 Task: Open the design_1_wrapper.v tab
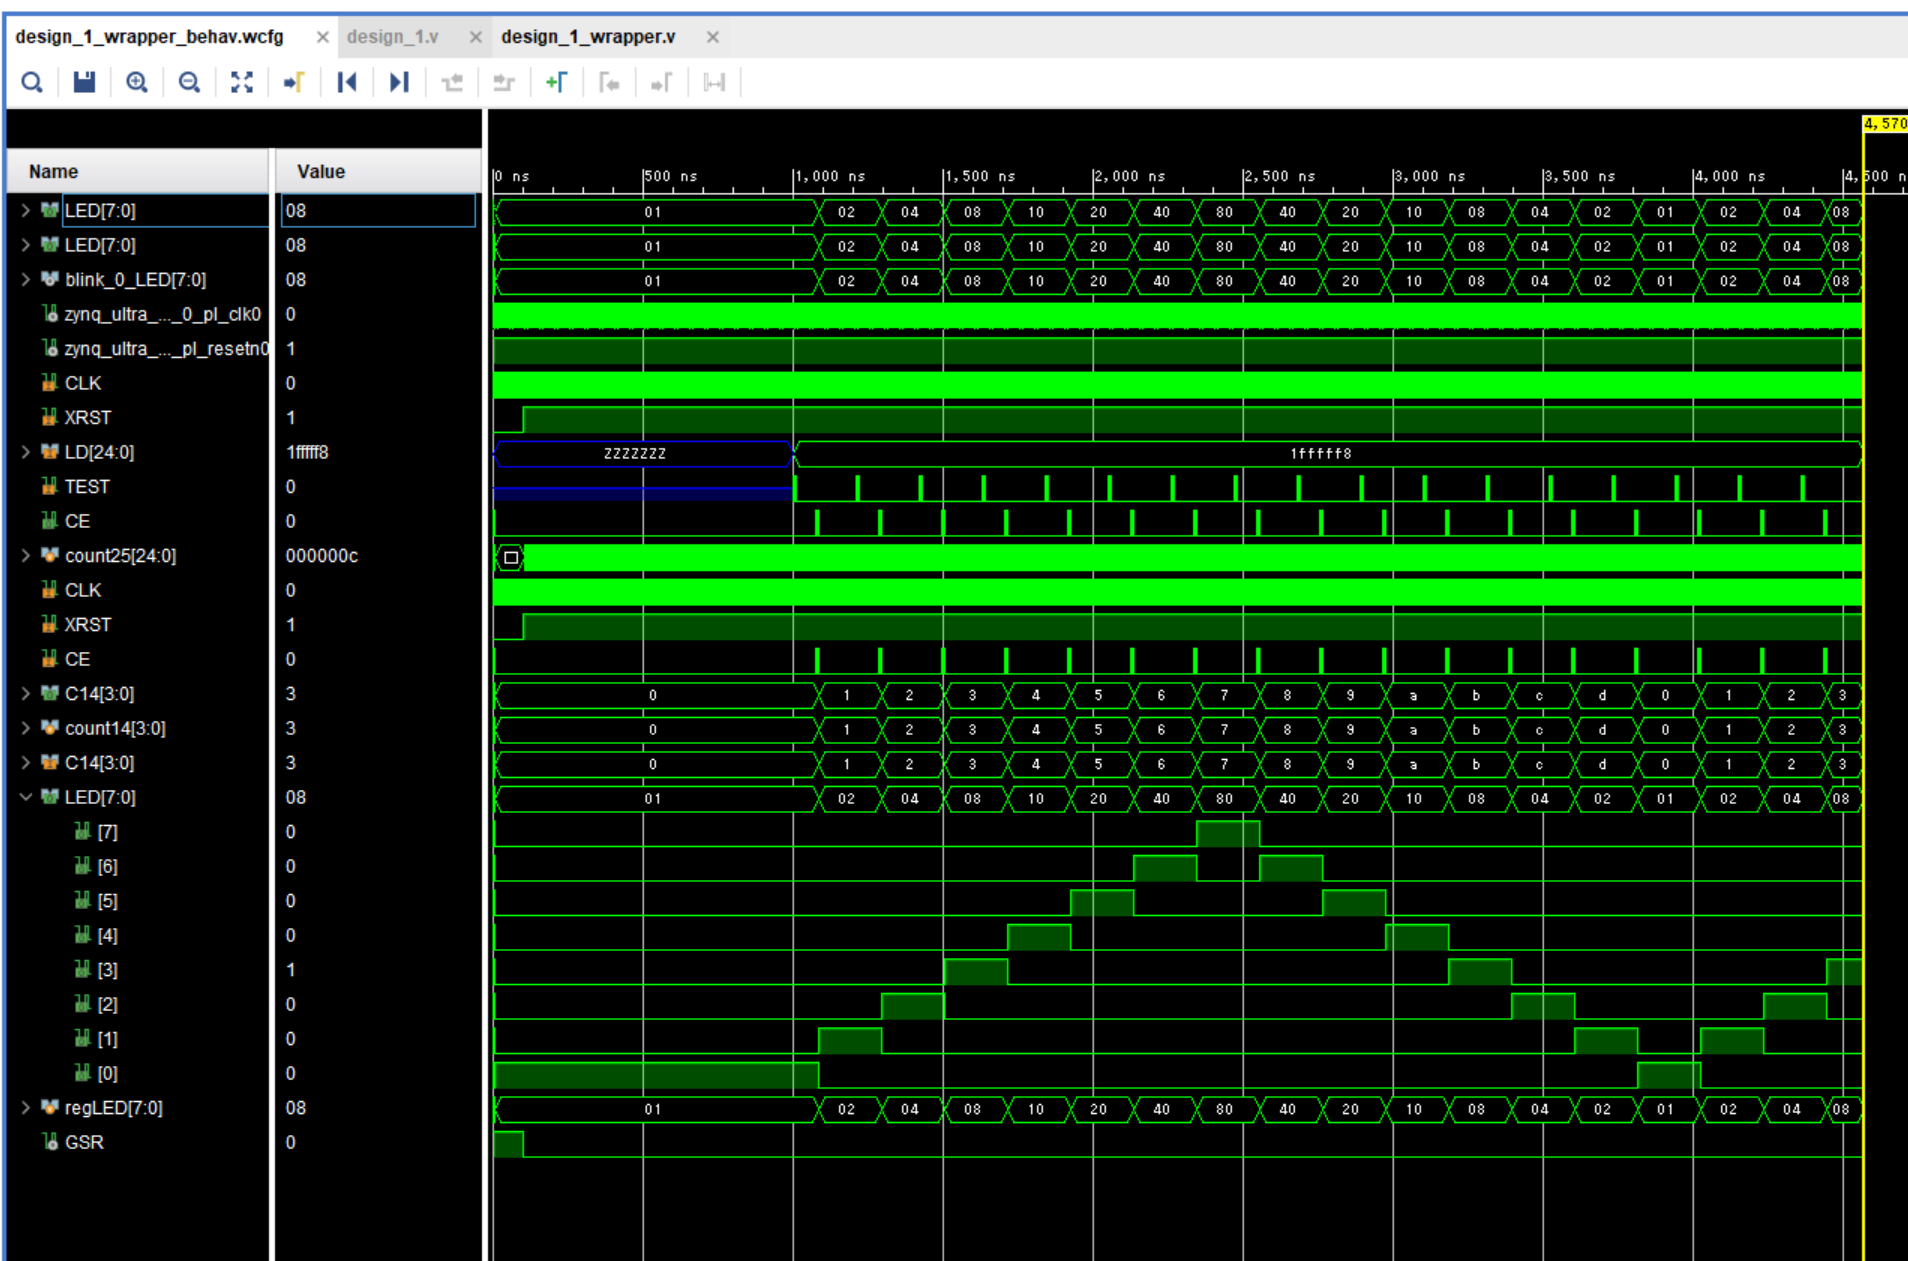588,37
